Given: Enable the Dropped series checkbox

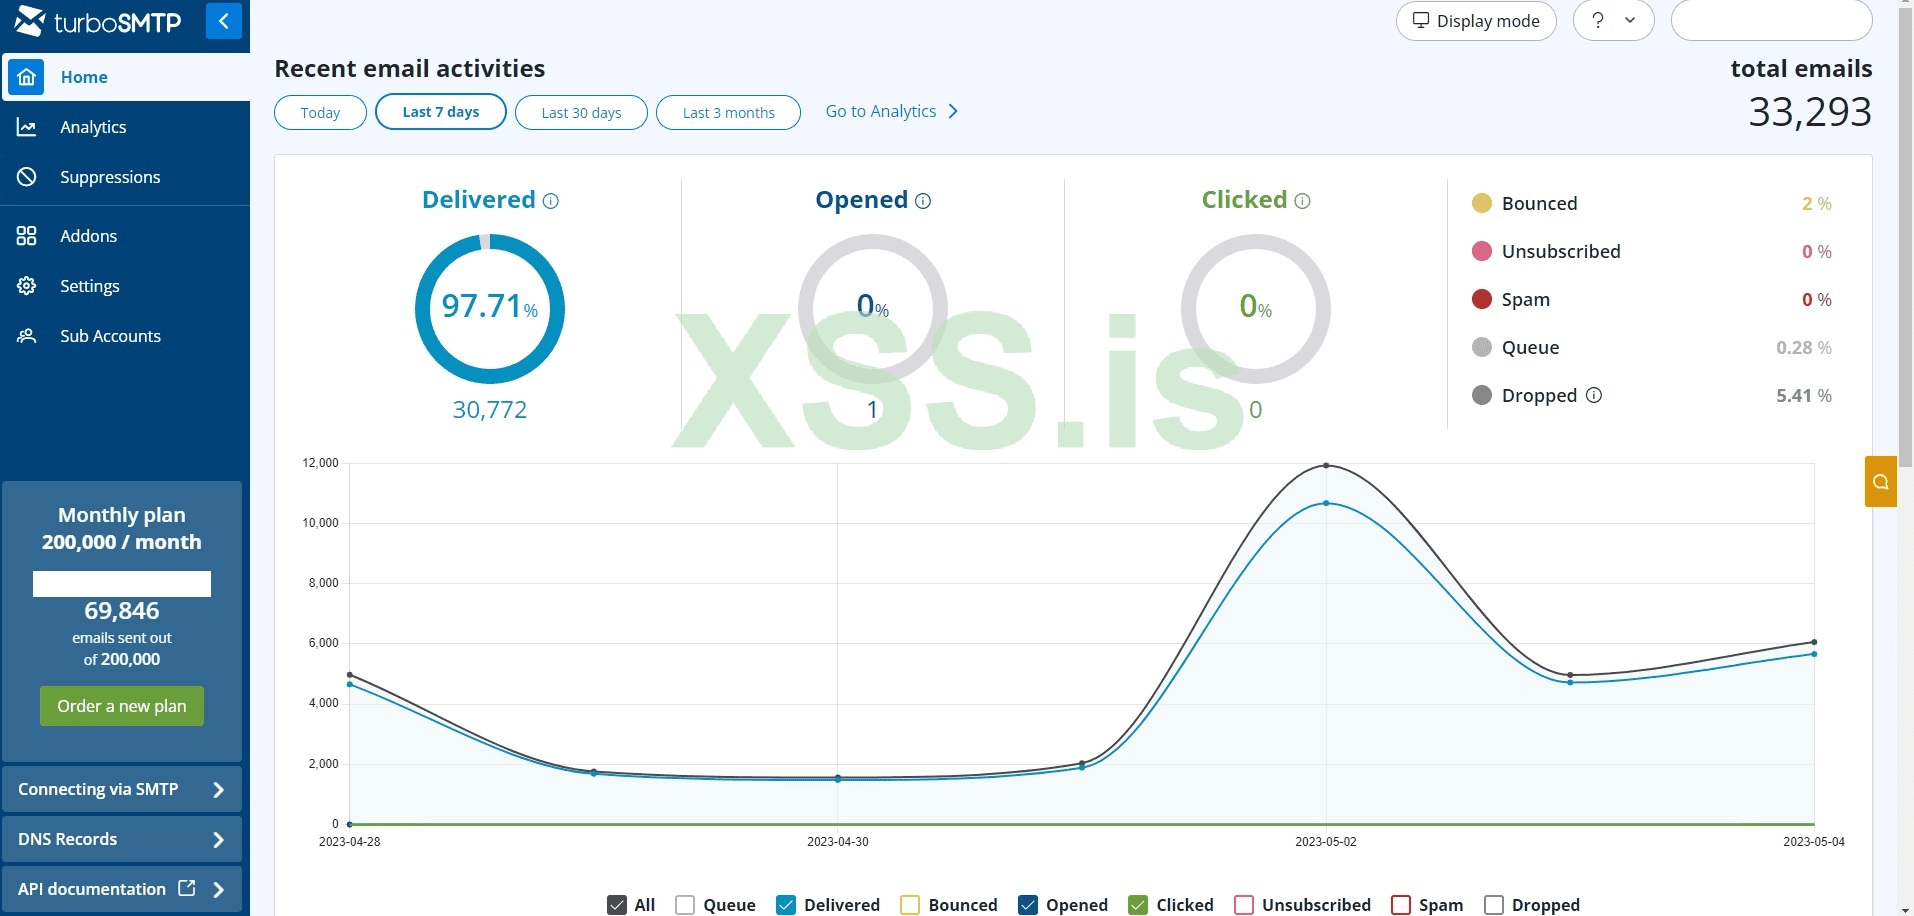Looking at the screenshot, I should (1494, 905).
